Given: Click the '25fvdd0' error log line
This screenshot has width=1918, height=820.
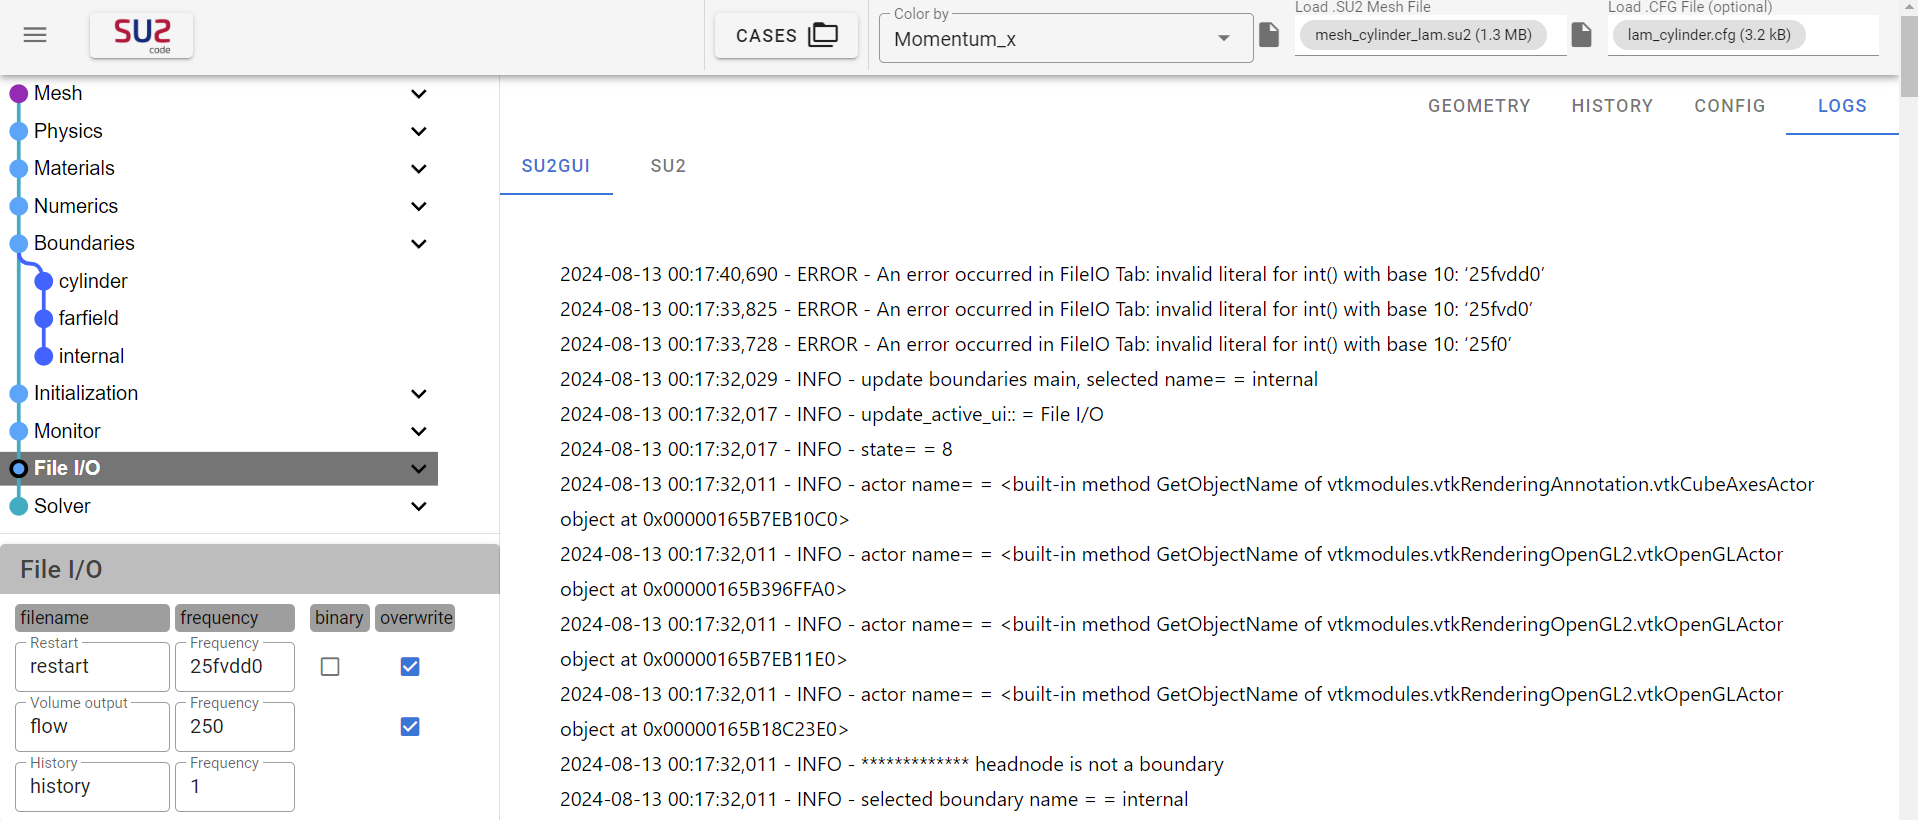Looking at the screenshot, I should coord(1052,274).
